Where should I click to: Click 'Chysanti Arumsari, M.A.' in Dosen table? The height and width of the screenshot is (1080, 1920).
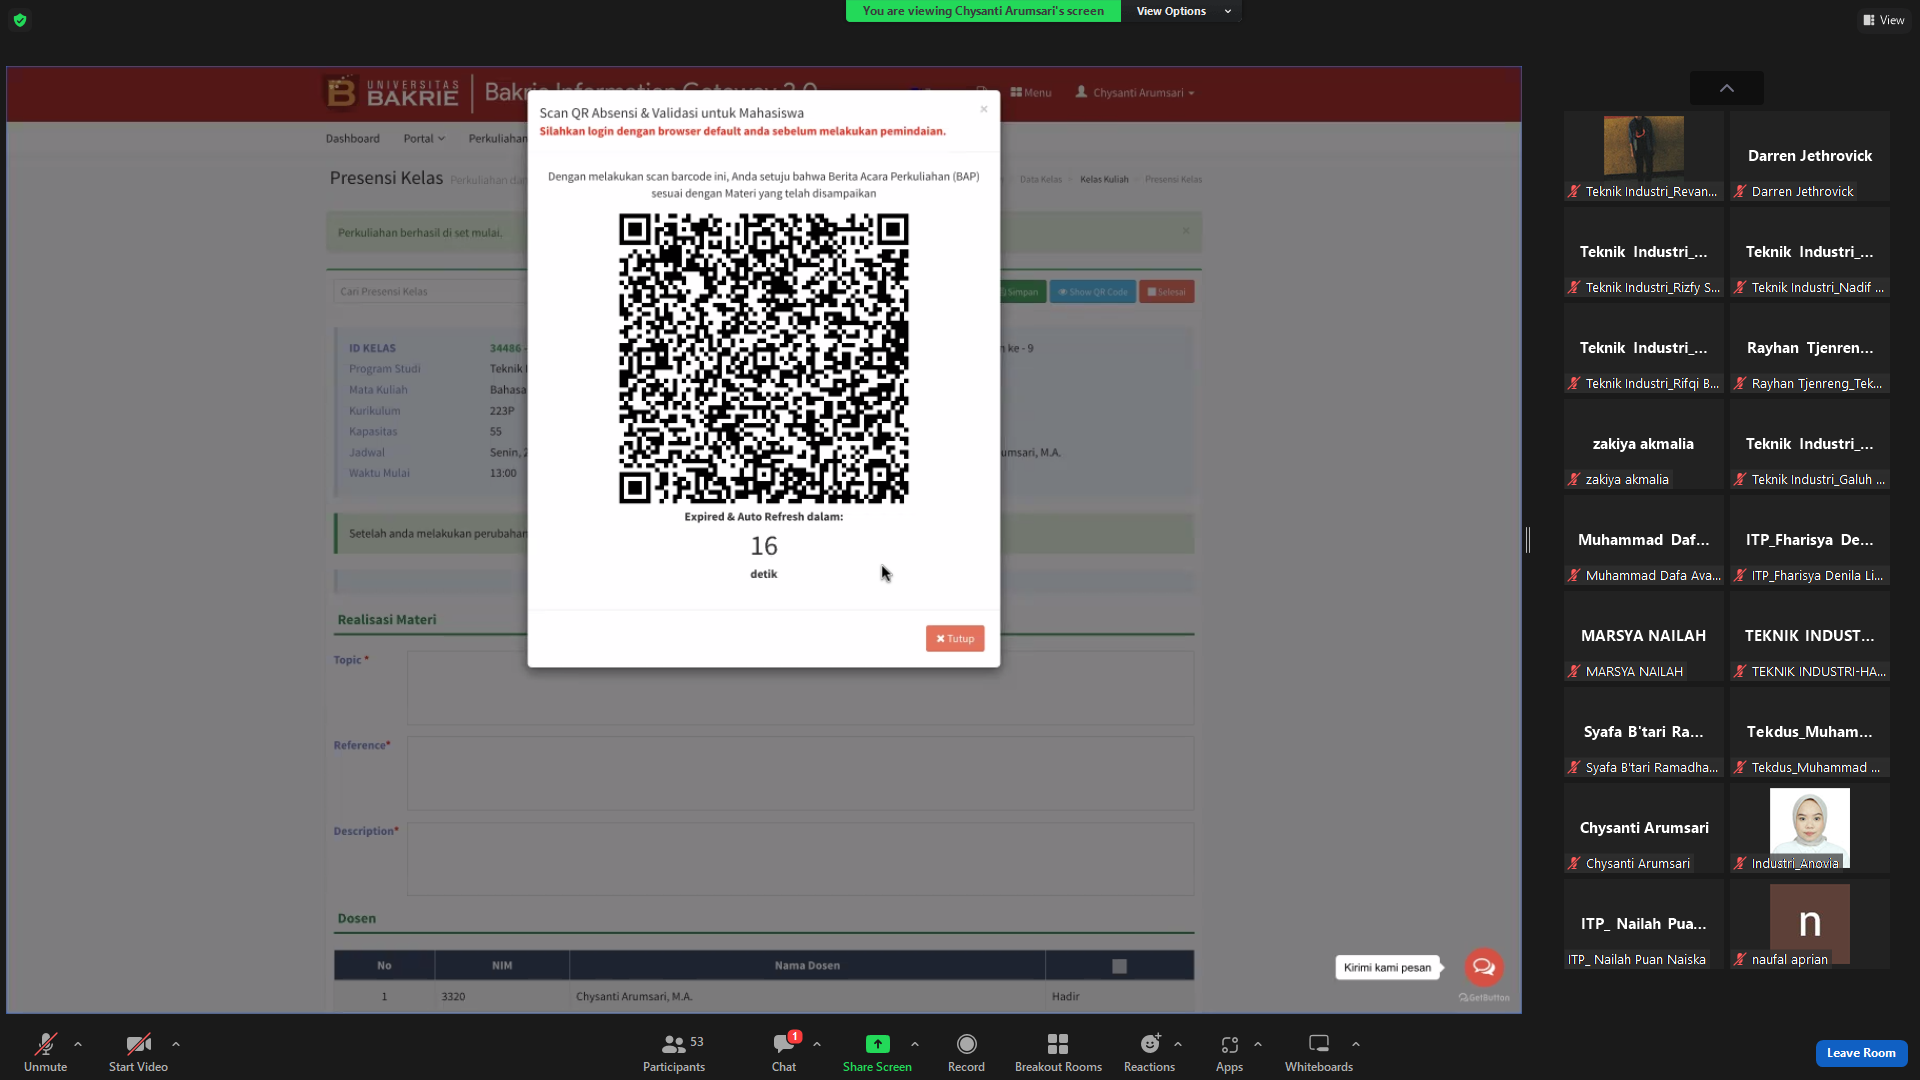(x=634, y=997)
